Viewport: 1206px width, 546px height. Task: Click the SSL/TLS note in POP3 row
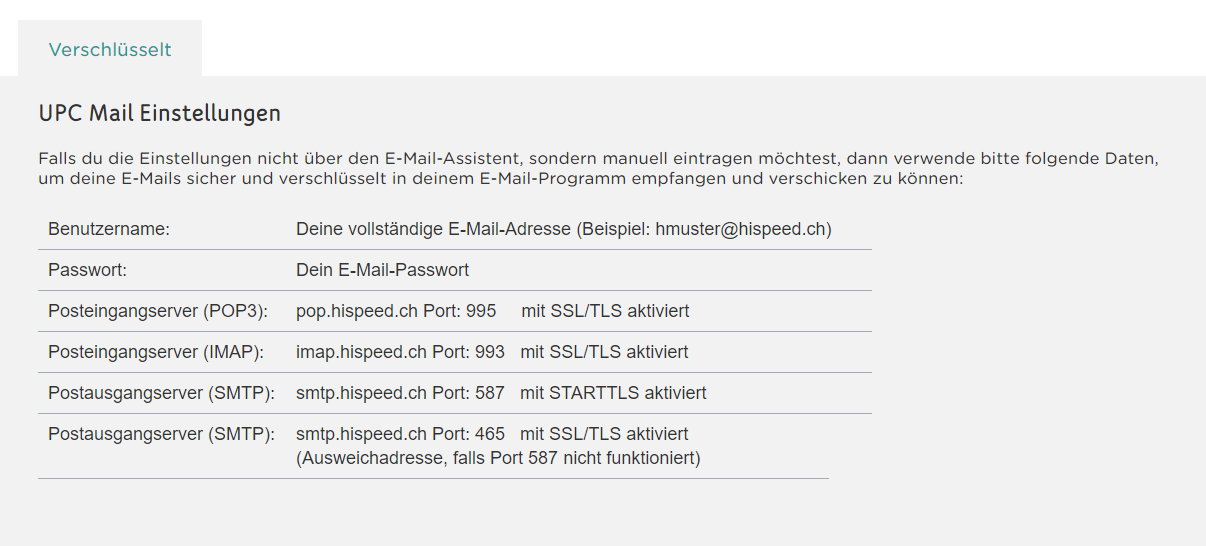pos(605,311)
